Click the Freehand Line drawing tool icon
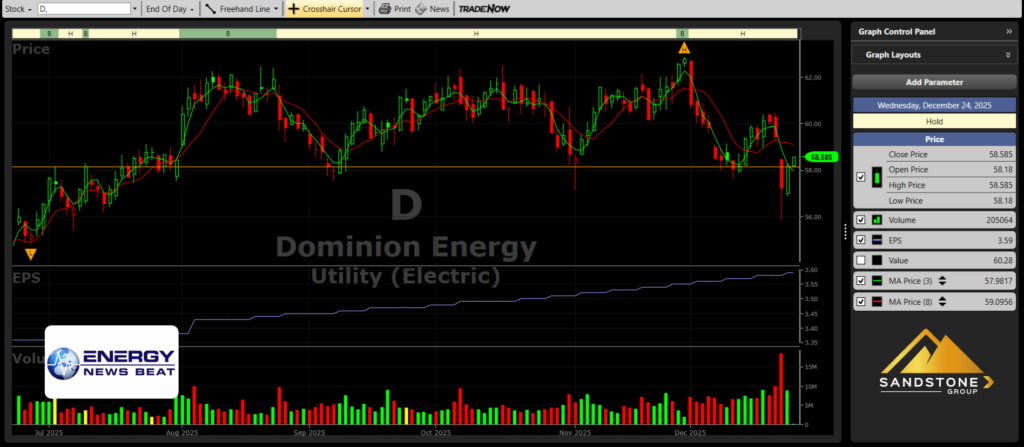1024x447 pixels. click(210, 9)
